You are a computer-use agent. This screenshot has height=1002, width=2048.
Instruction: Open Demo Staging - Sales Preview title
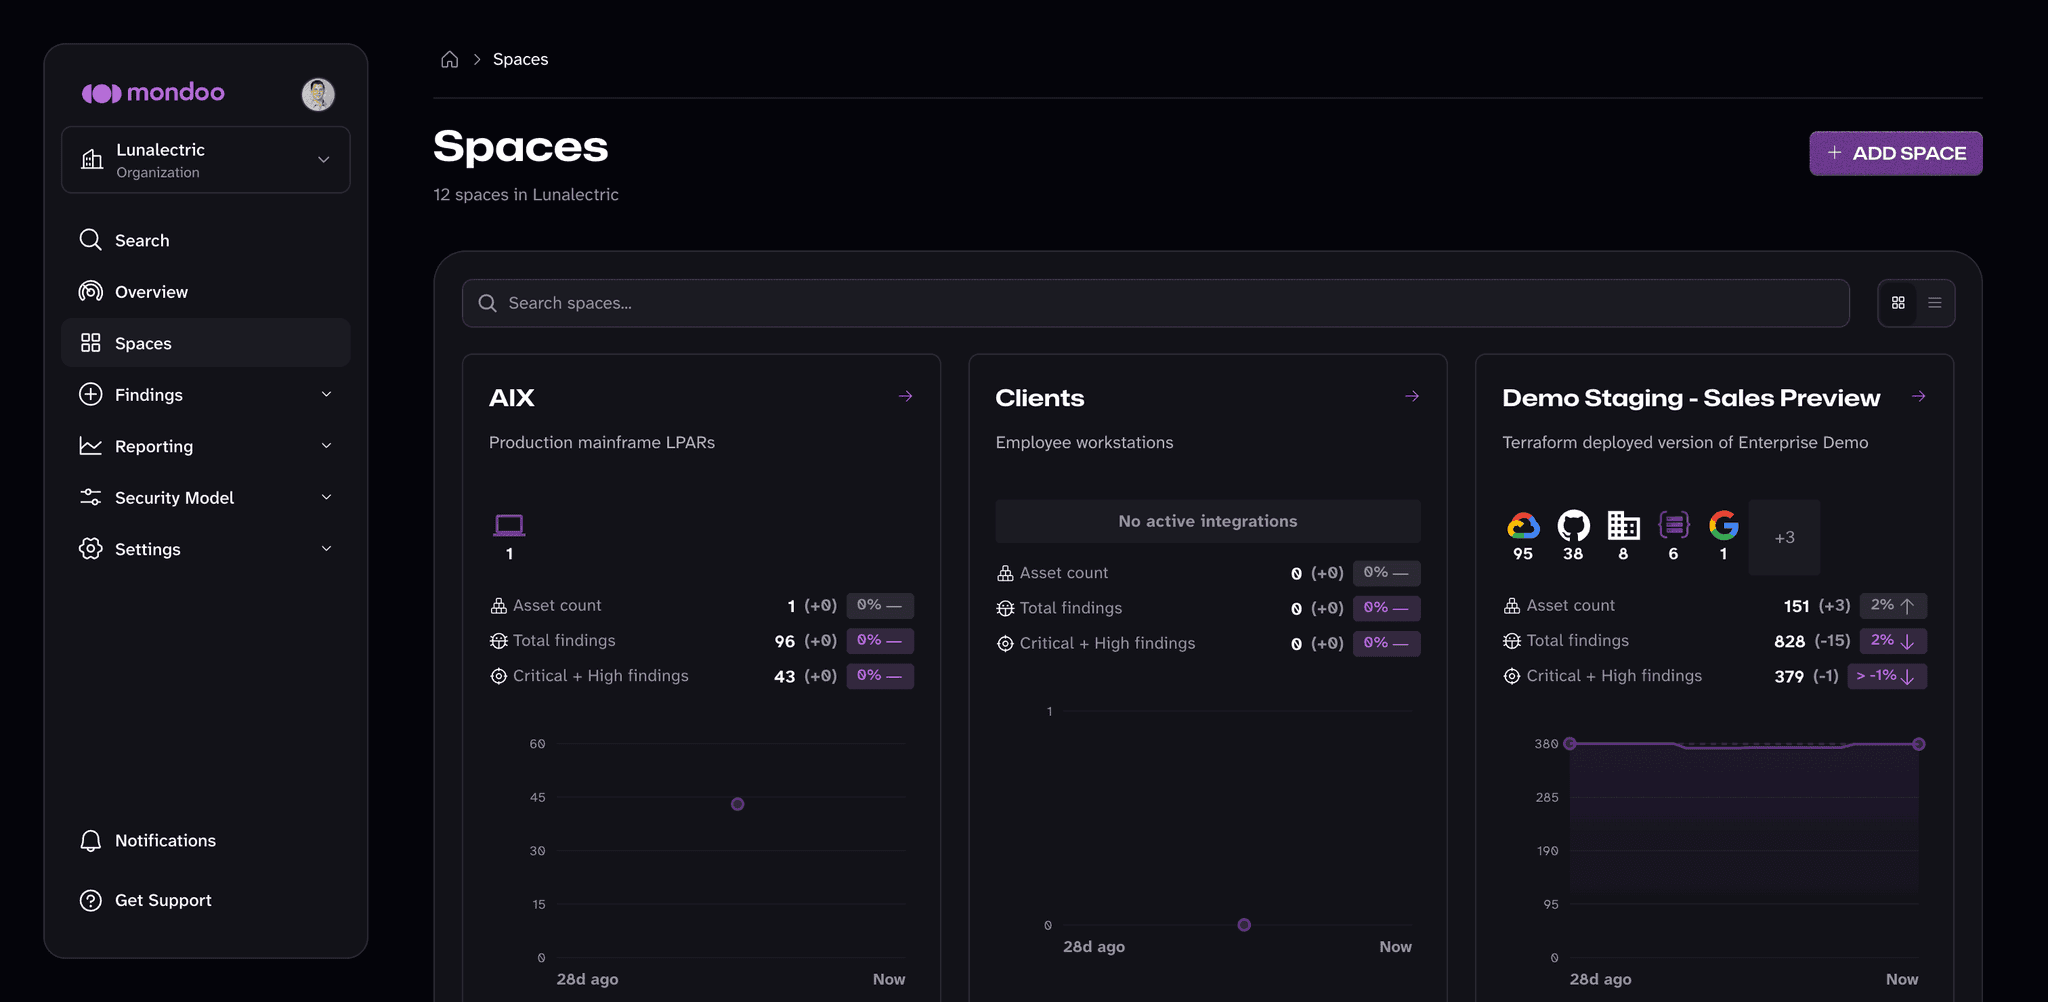(x=1691, y=398)
